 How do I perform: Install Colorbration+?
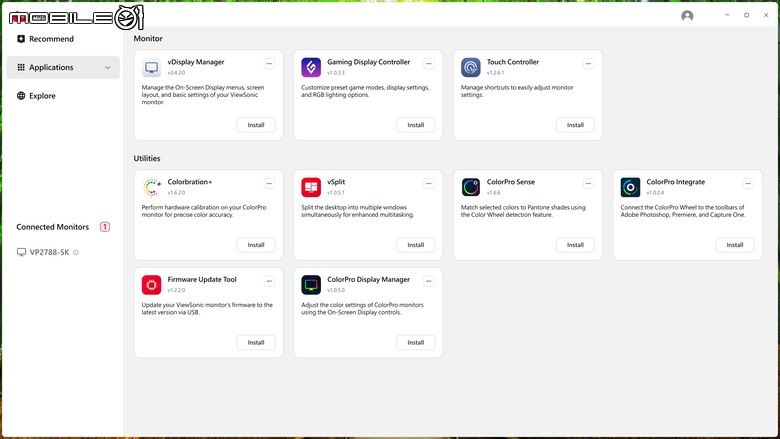coord(256,245)
